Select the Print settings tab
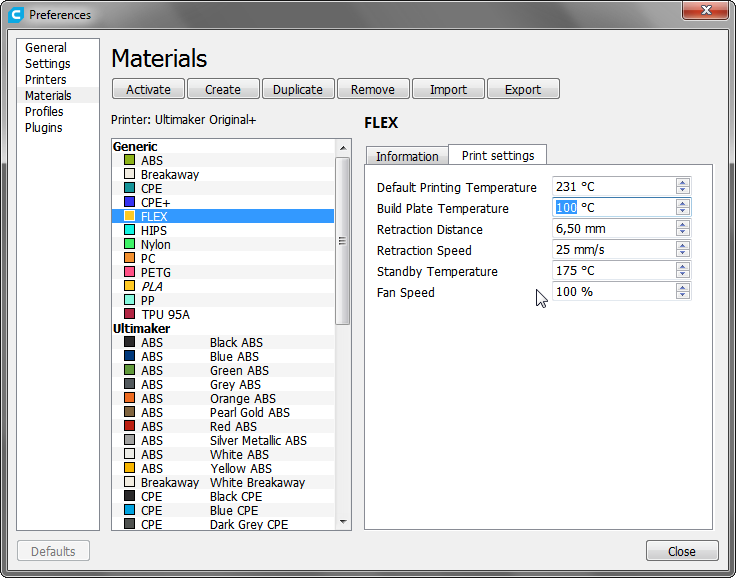 coord(498,155)
